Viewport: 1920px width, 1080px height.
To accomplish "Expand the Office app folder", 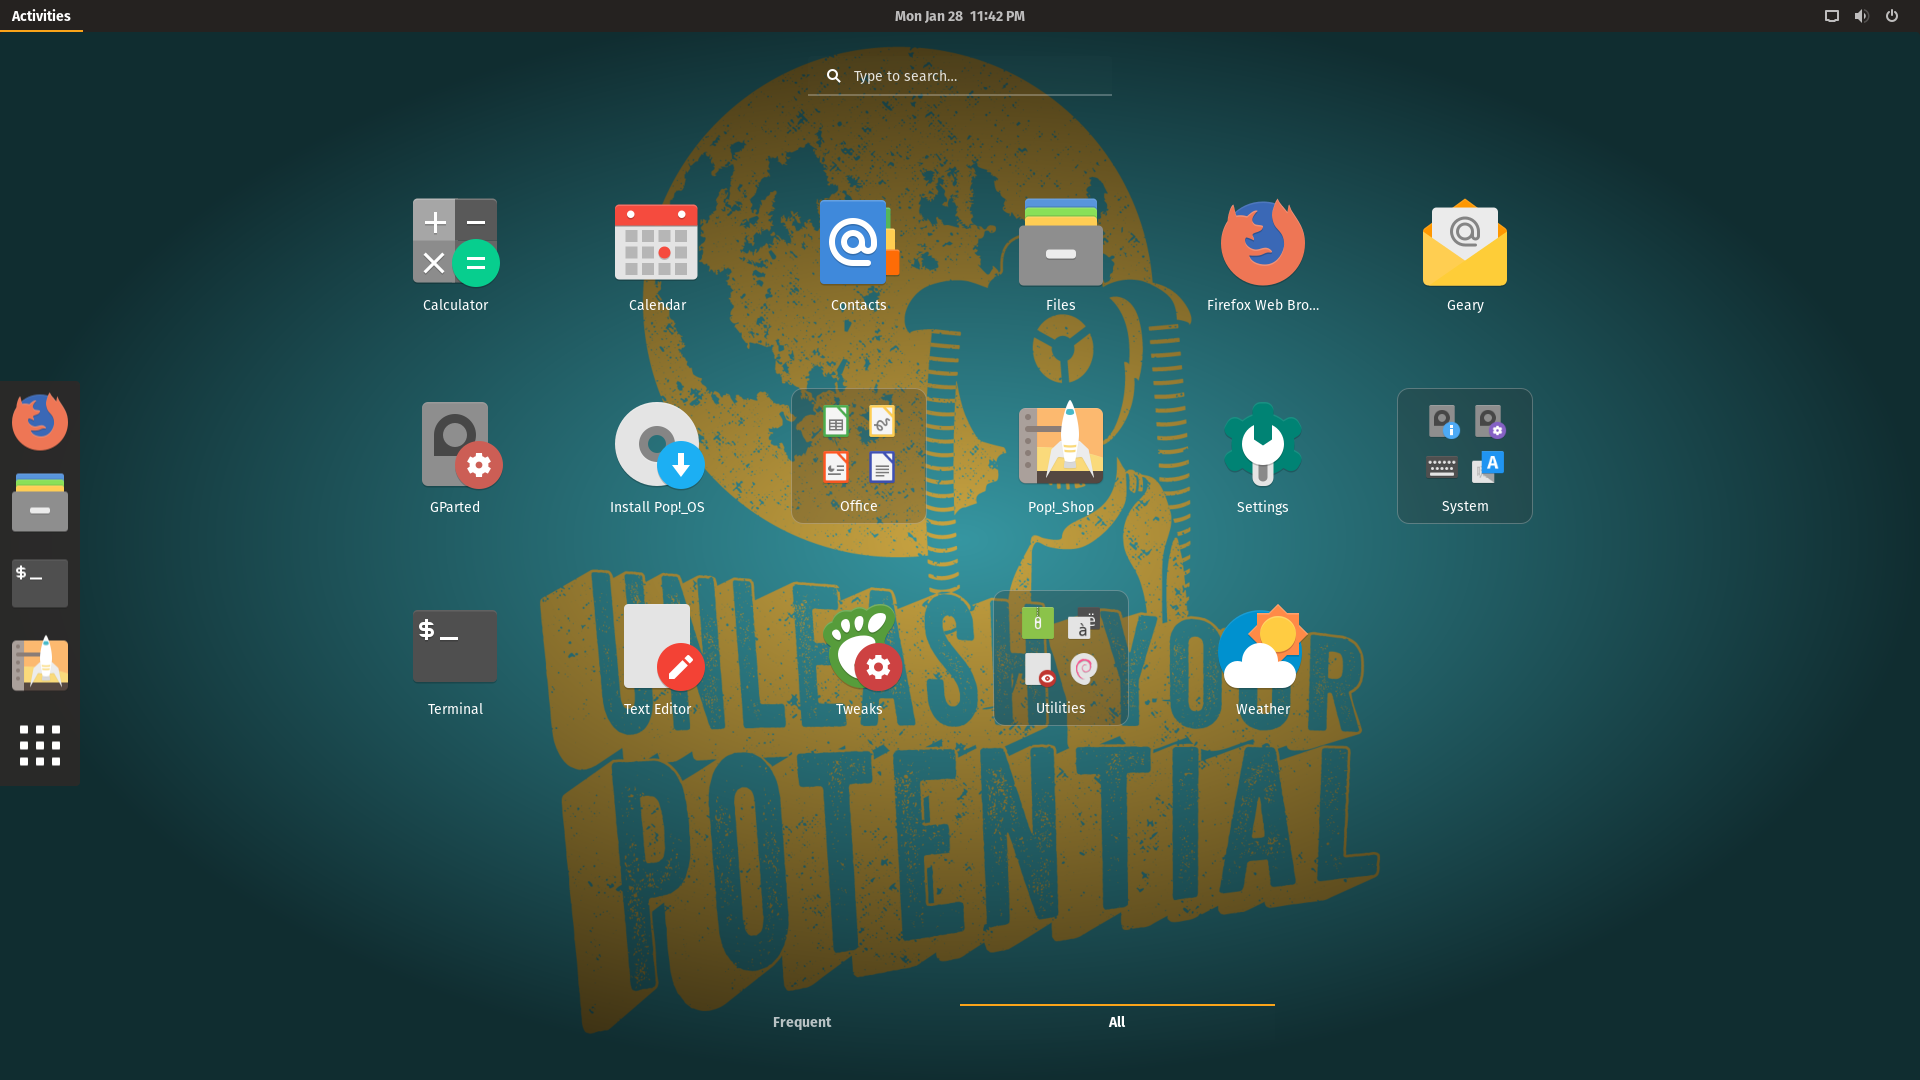I will [858, 455].
